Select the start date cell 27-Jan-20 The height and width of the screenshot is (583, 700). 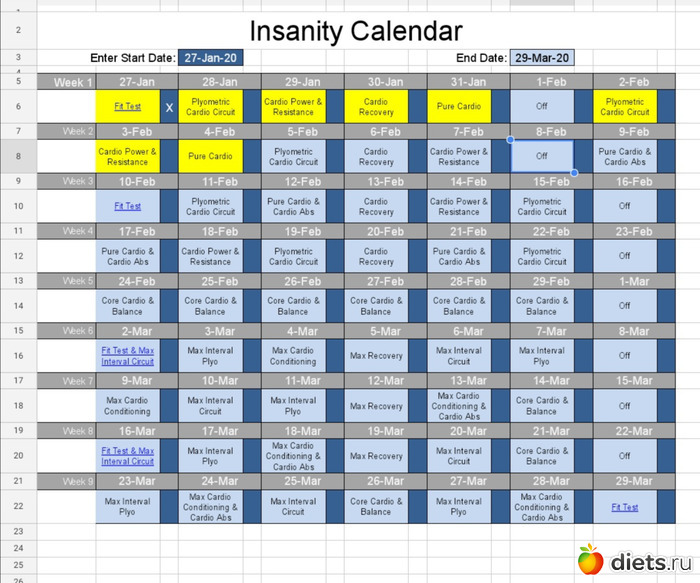pyautogui.click(x=211, y=58)
